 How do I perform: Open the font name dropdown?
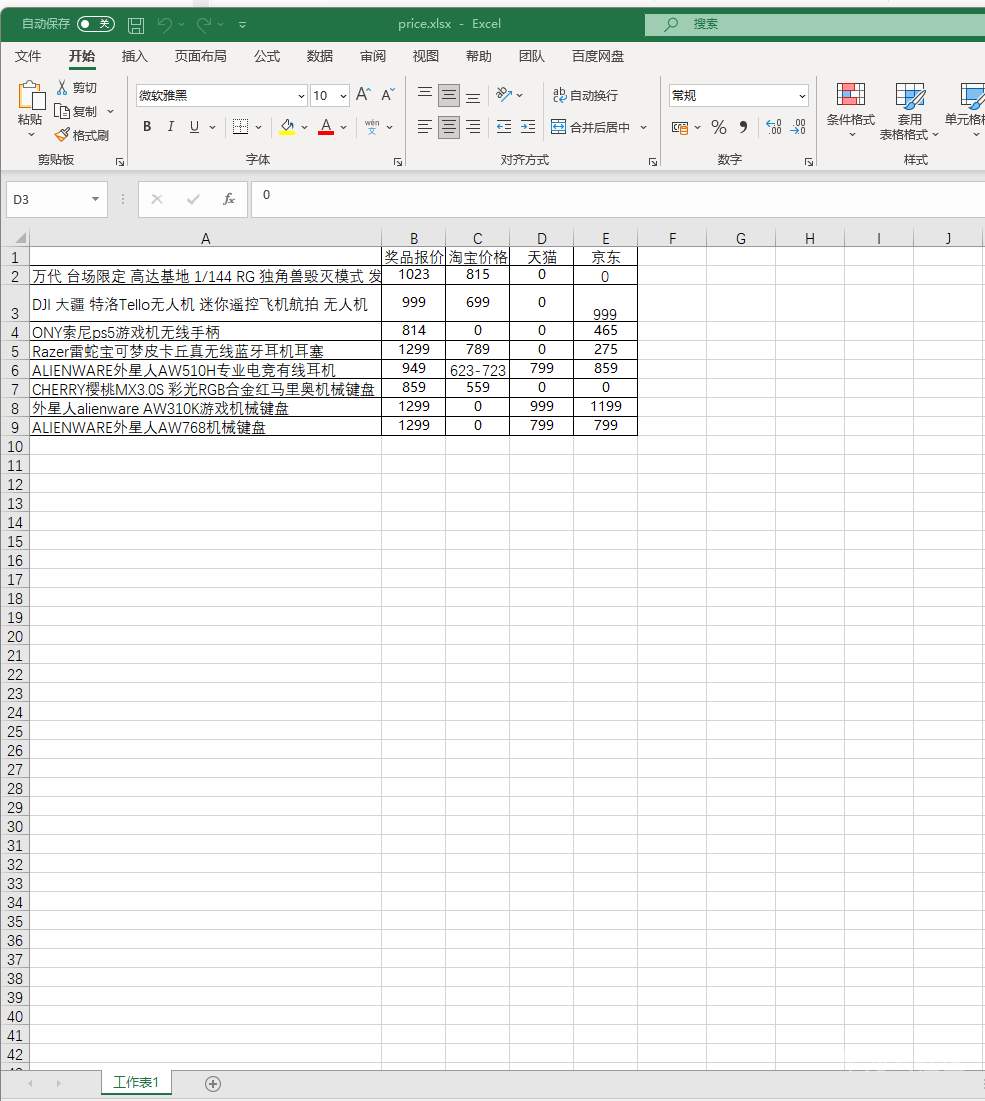coord(301,95)
